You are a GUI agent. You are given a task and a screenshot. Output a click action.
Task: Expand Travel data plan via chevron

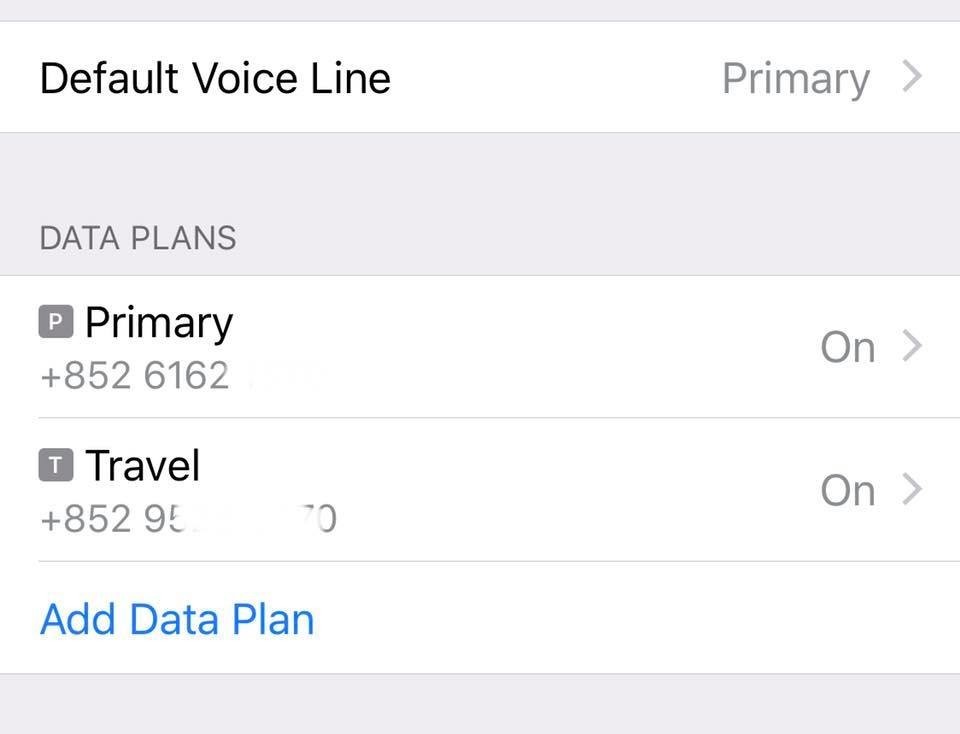point(912,490)
